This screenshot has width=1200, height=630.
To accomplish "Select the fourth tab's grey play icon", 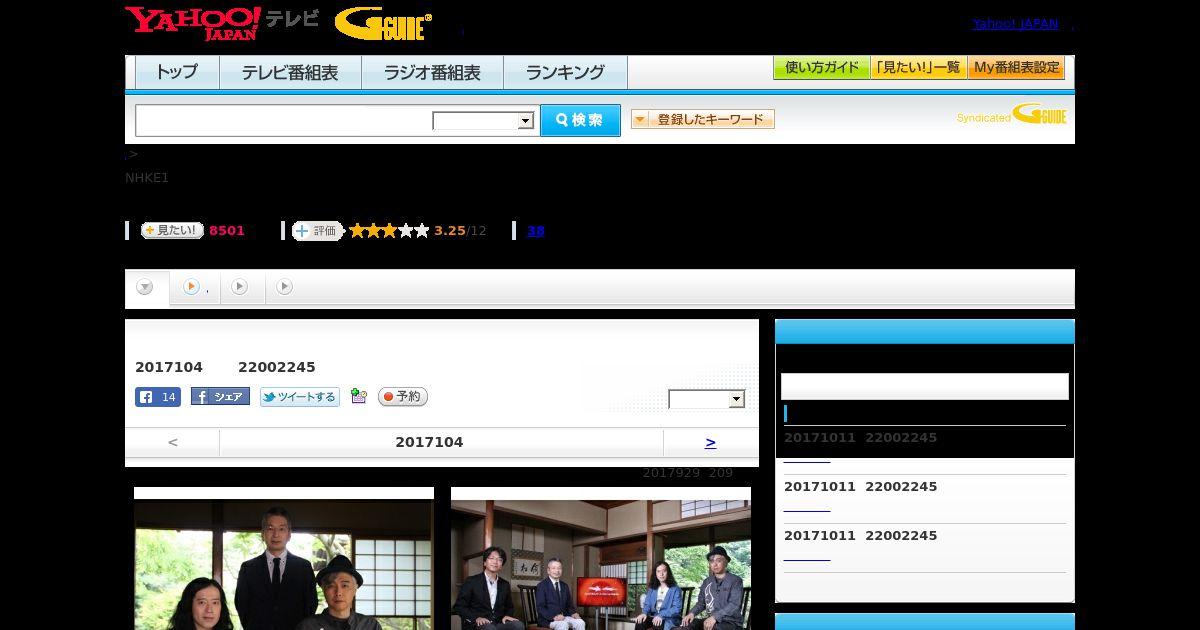I will (284, 287).
